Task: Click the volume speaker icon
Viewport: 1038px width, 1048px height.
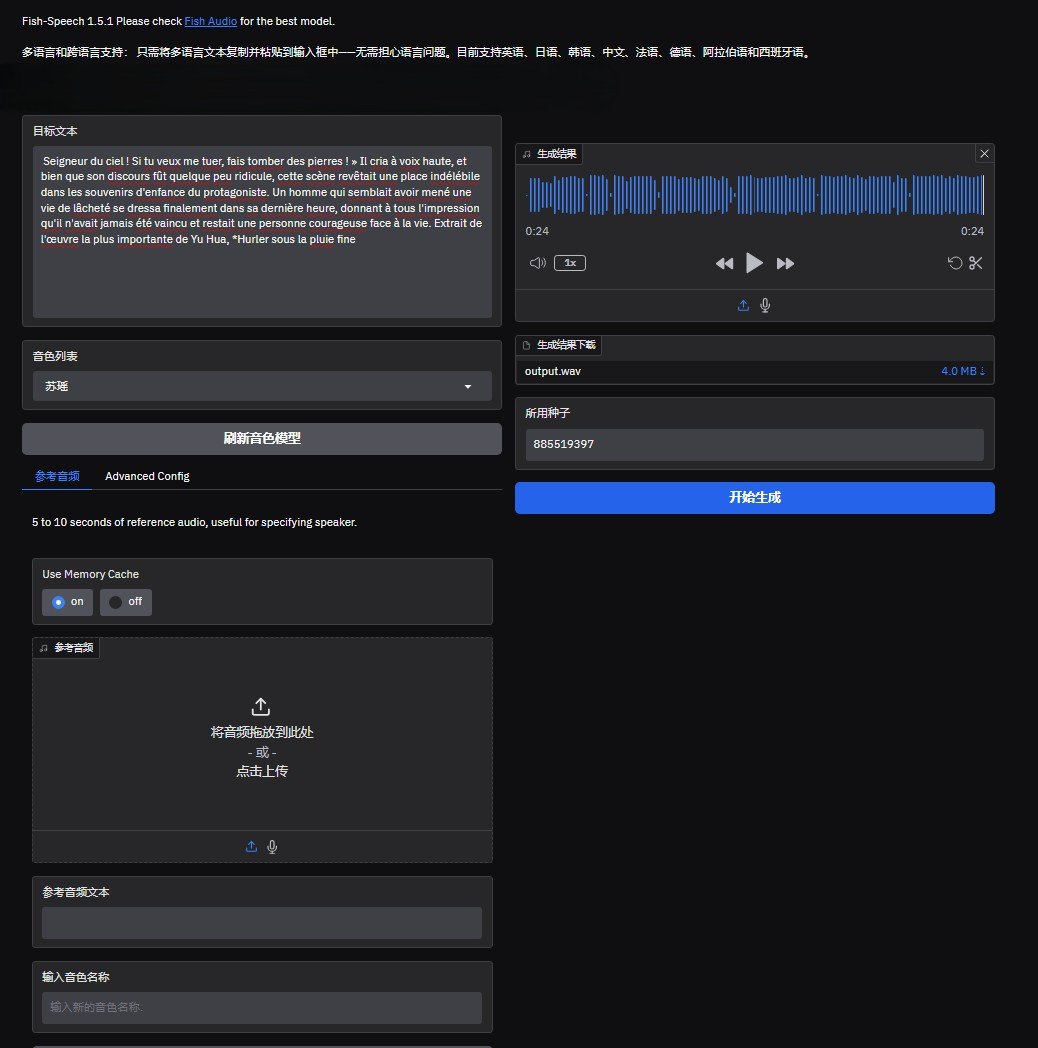Action: [x=537, y=263]
